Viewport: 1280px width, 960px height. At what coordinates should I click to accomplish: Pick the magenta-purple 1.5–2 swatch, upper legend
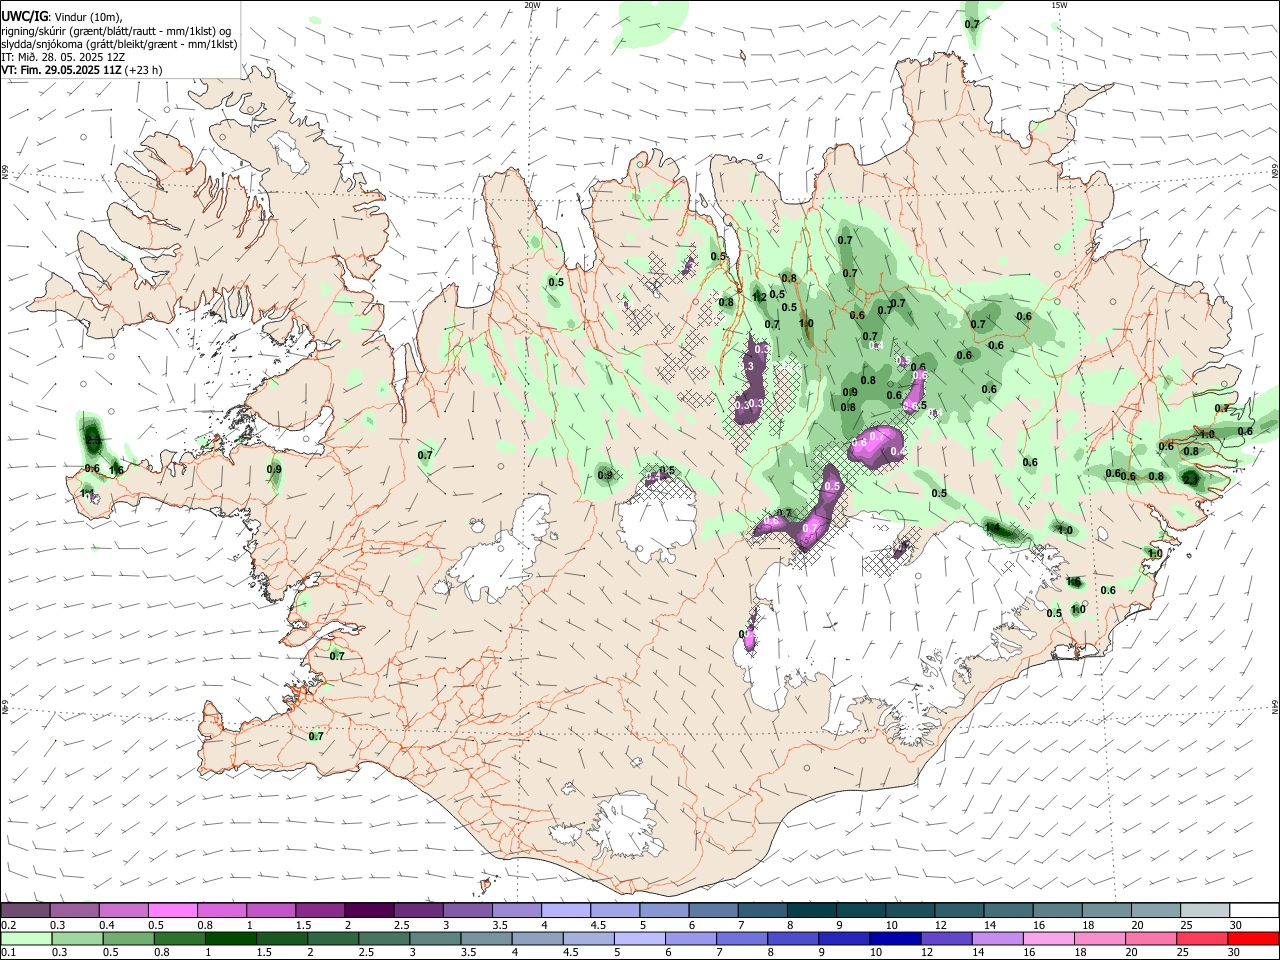[x=320, y=910]
